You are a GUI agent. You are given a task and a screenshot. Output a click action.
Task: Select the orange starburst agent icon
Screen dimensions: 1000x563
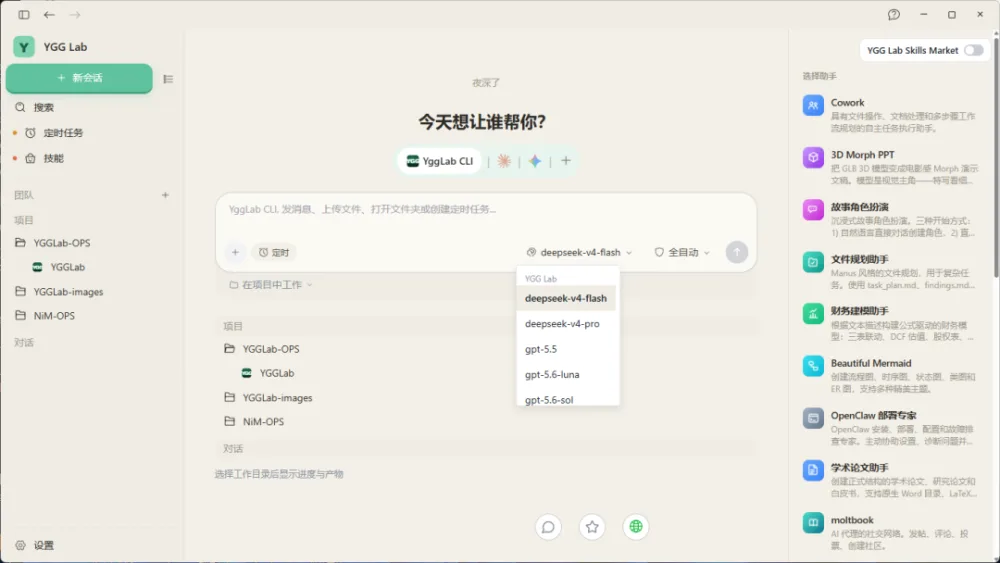pos(504,161)
